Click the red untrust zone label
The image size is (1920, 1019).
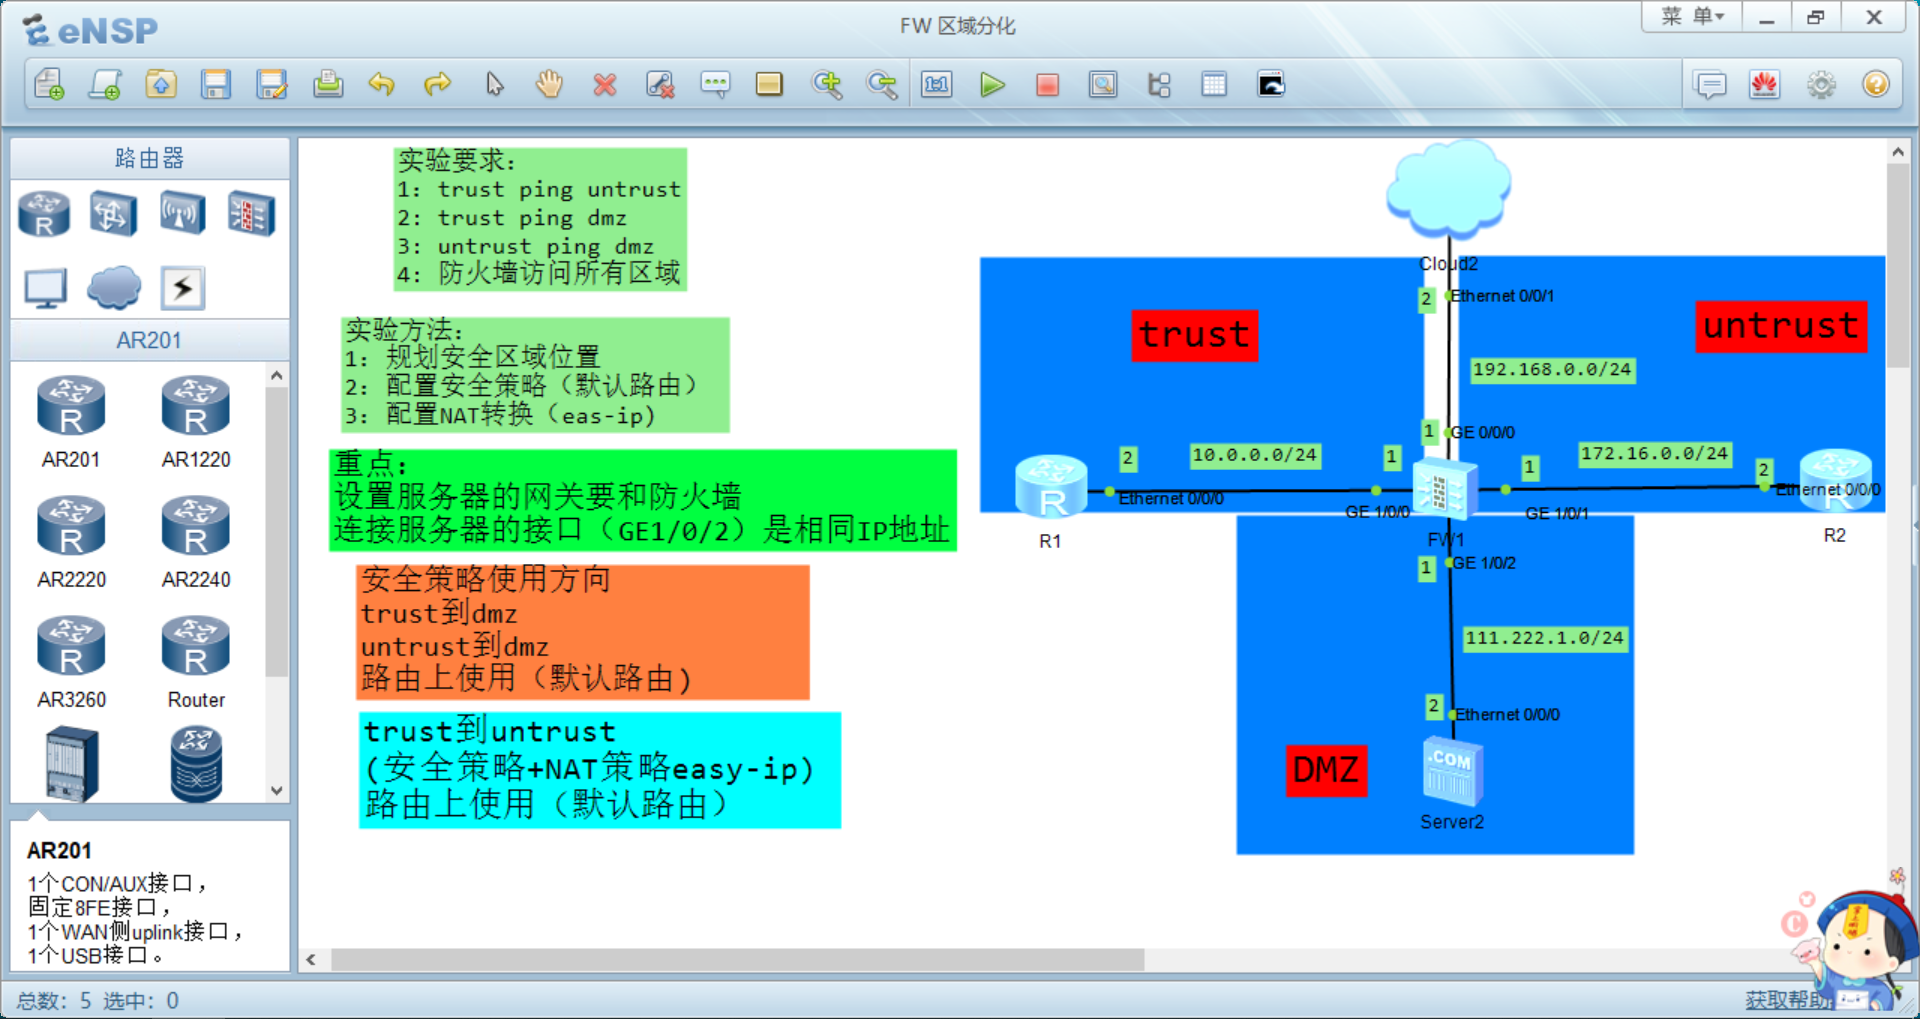click(x=1781, y=326)
